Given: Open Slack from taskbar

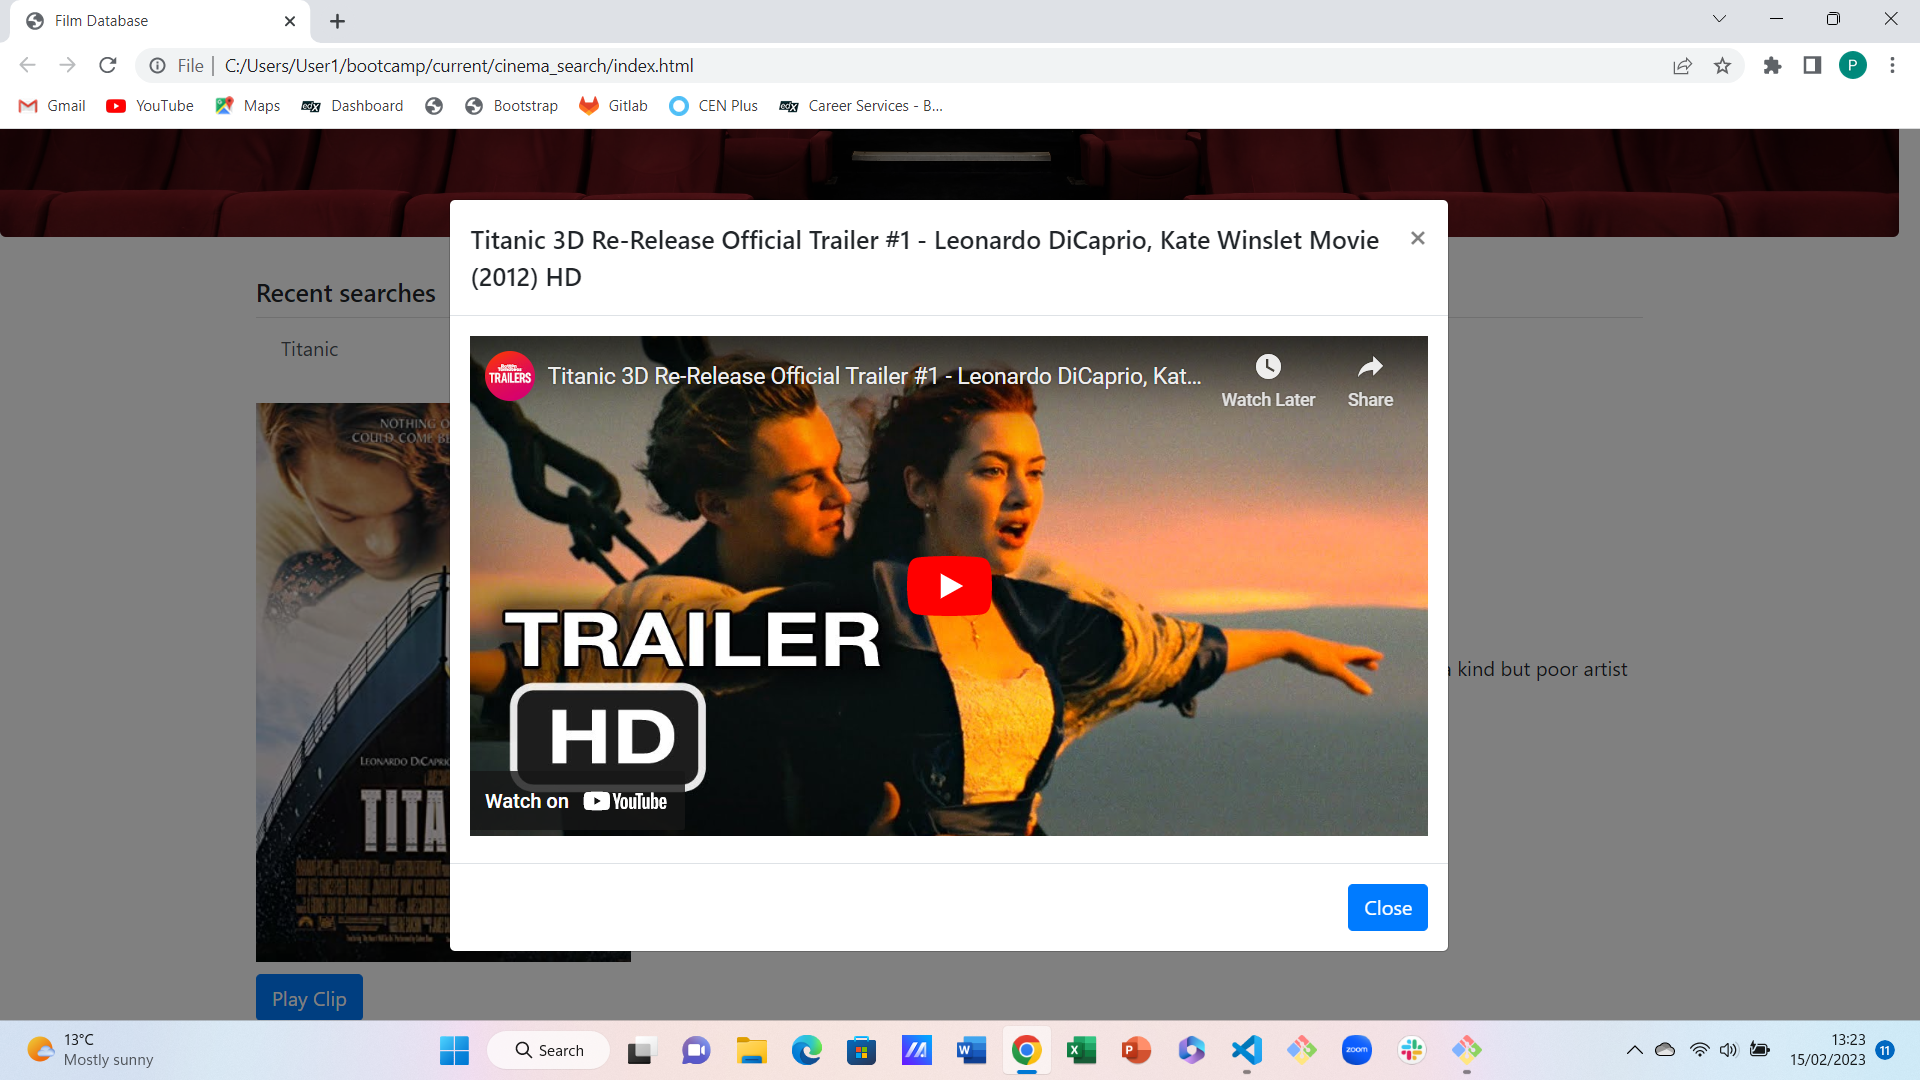Looking at the screenshot, I should pos(1411,1050).
